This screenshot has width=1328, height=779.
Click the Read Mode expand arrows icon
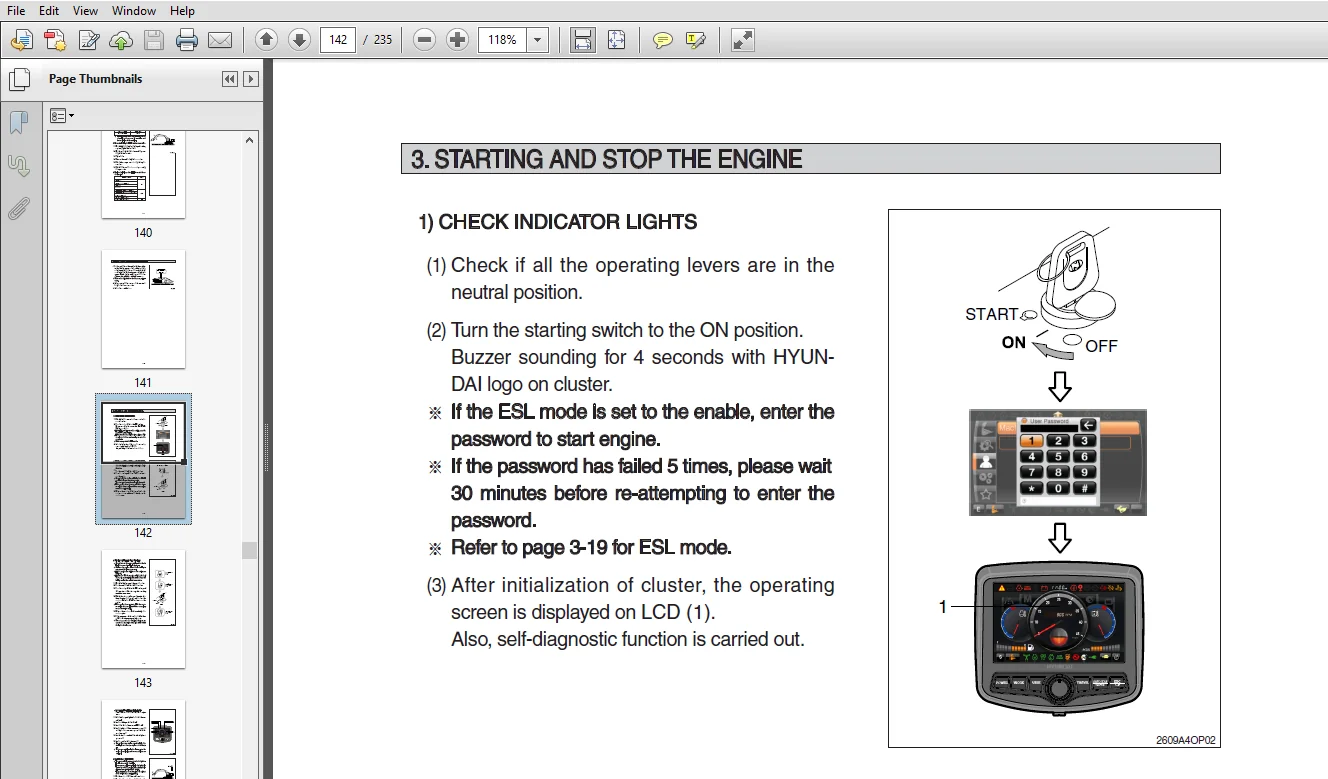tap(742, 40)
